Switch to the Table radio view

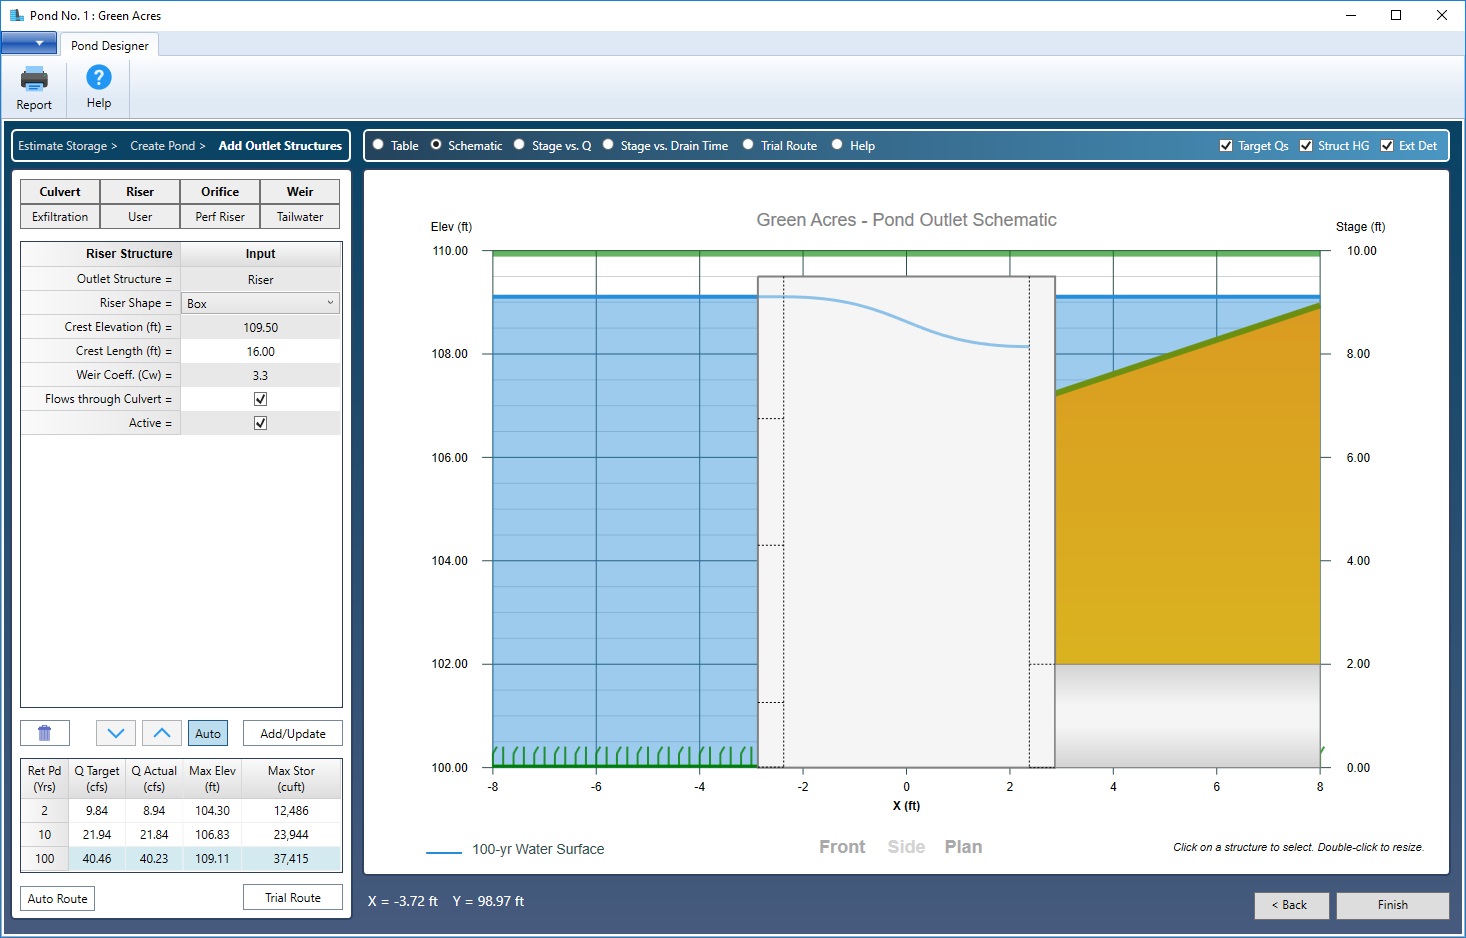pyautogui.click(x=377, y=145)
